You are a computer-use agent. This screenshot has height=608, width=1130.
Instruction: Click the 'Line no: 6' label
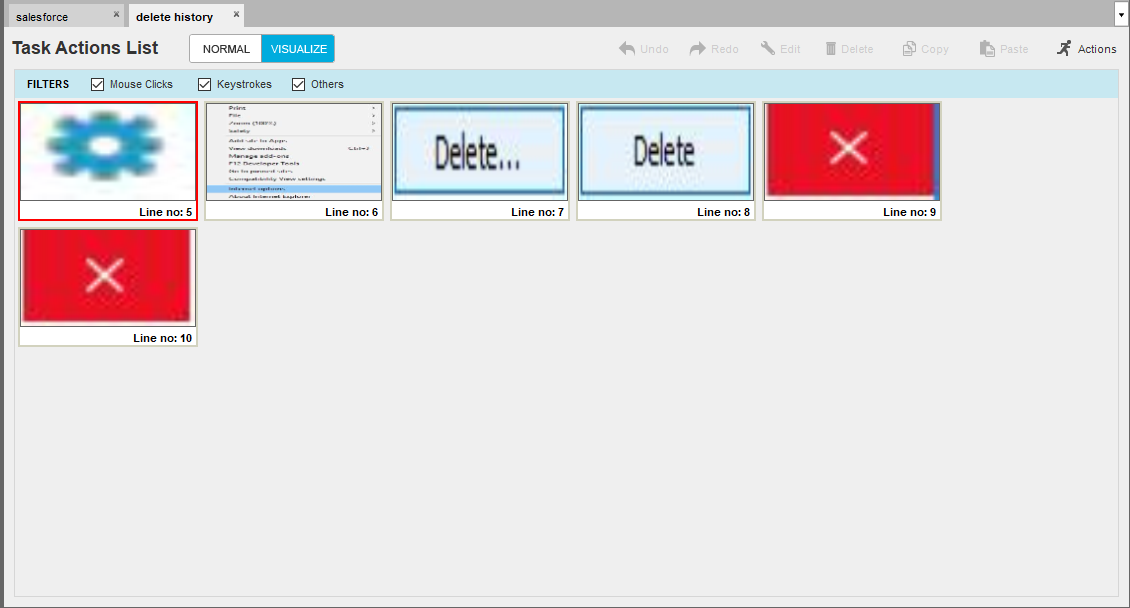coord(352,212)
